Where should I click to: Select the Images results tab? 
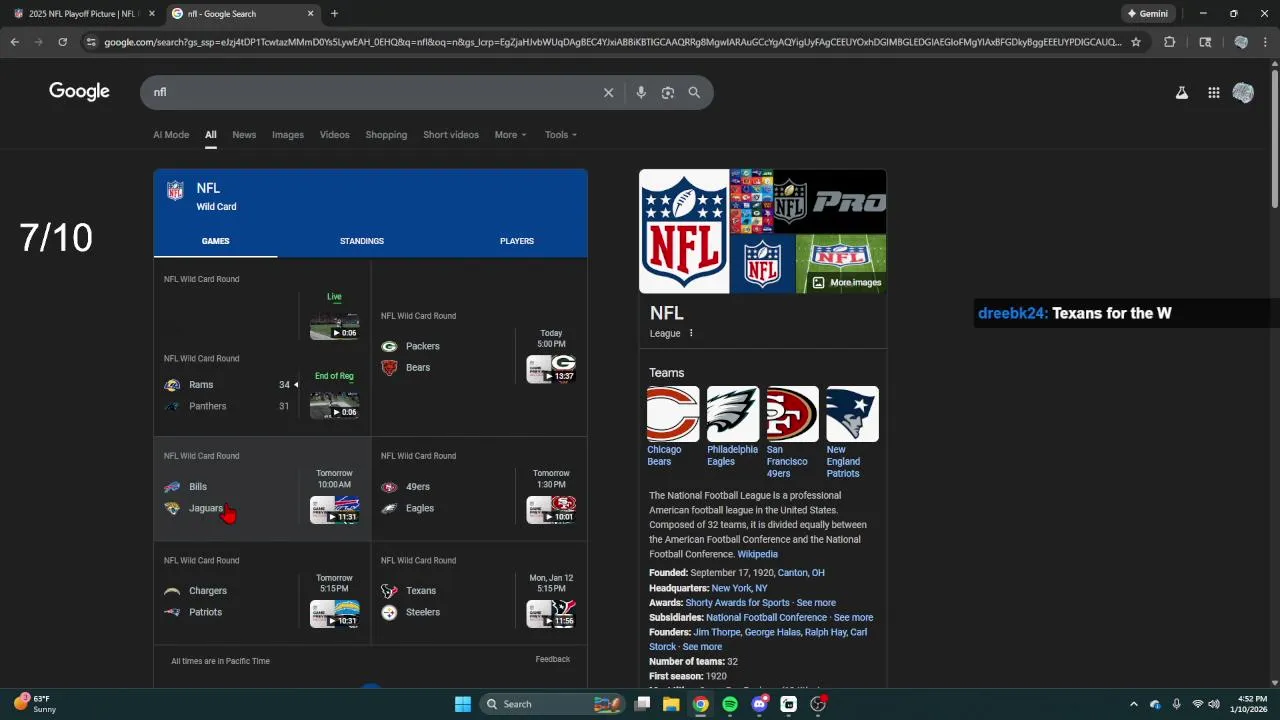coord(288,135)
